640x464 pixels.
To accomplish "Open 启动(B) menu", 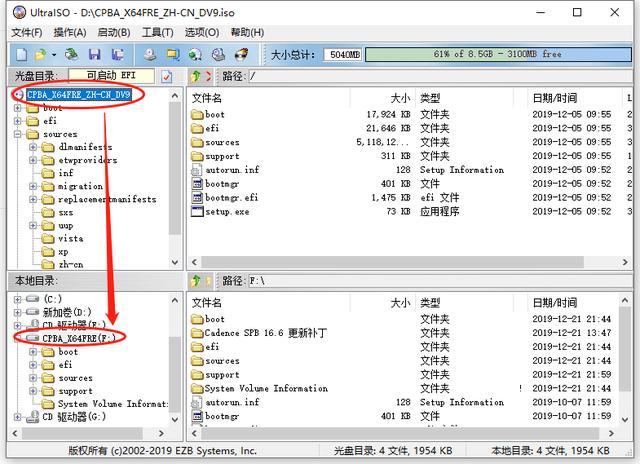I will click(x=114, y=33).
